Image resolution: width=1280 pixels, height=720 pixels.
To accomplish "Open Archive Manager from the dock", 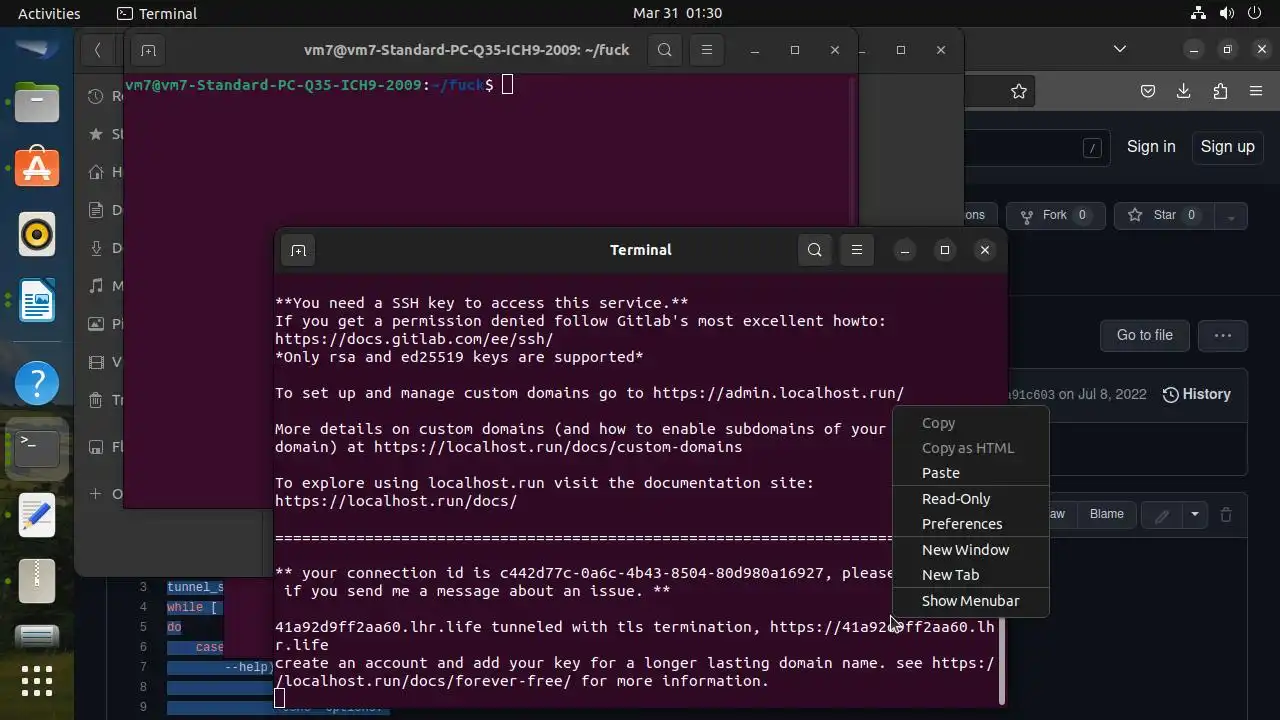I will tap(37, 581).
